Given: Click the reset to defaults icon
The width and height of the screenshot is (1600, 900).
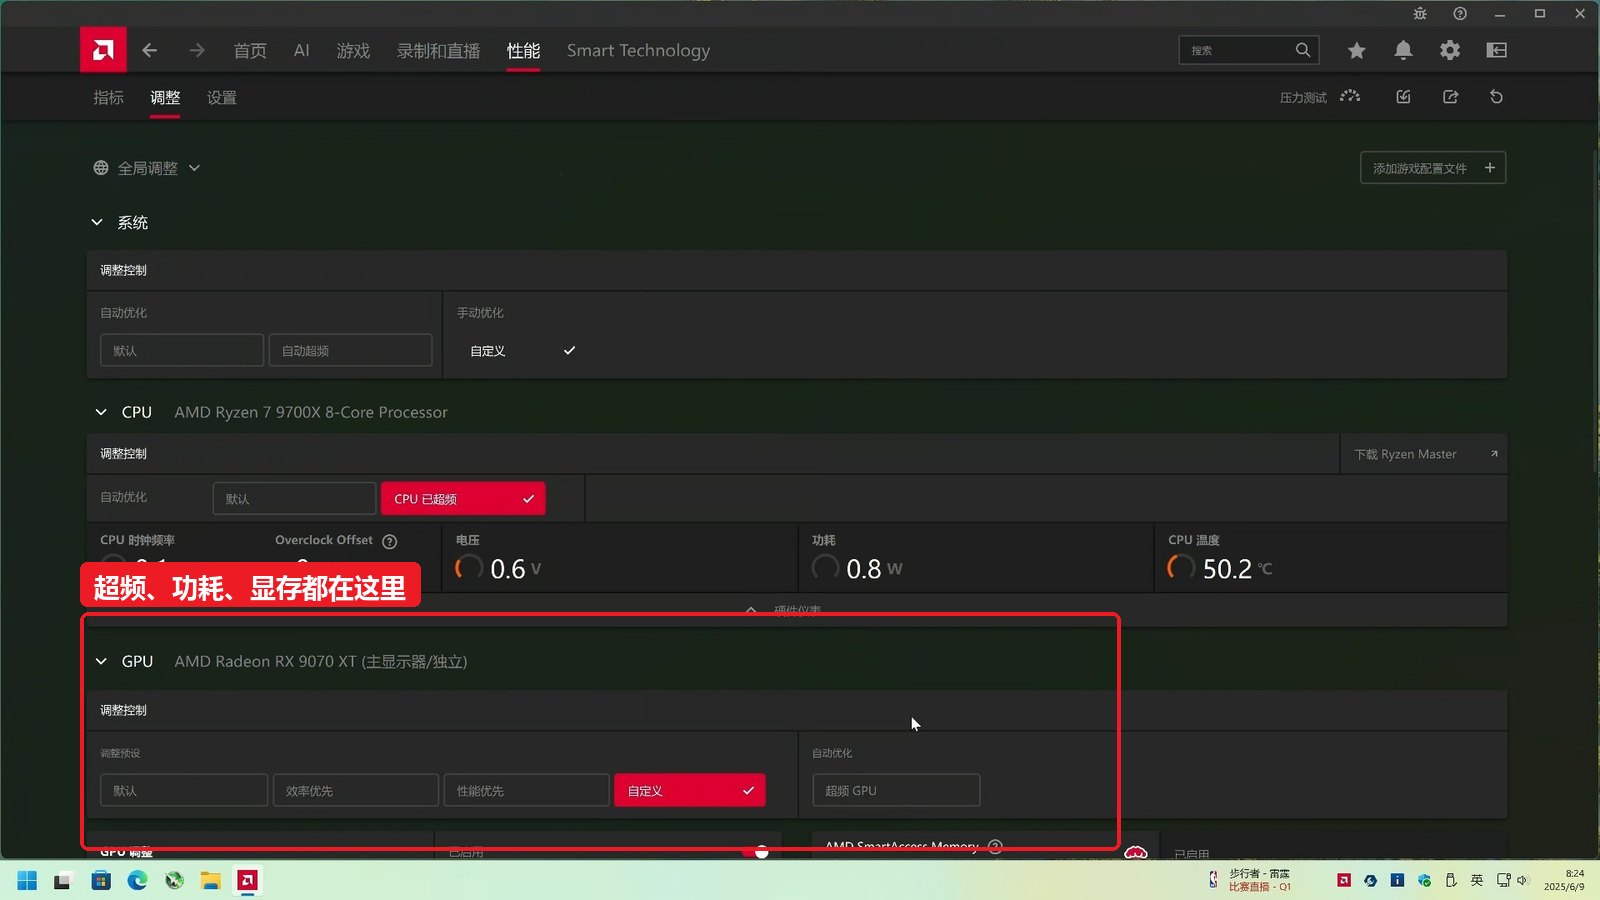Looking at the screenshot, I should pos(1497,97).
